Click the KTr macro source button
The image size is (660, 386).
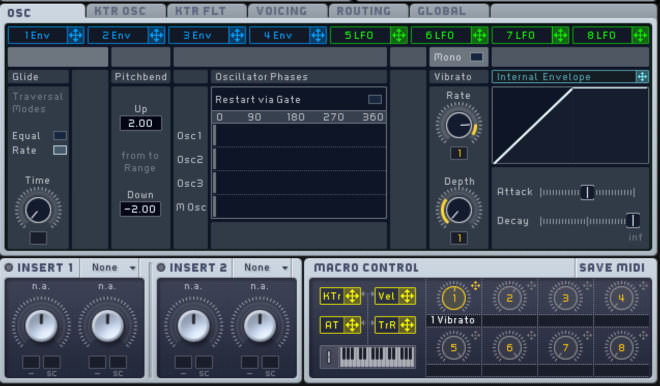(340, 296)
